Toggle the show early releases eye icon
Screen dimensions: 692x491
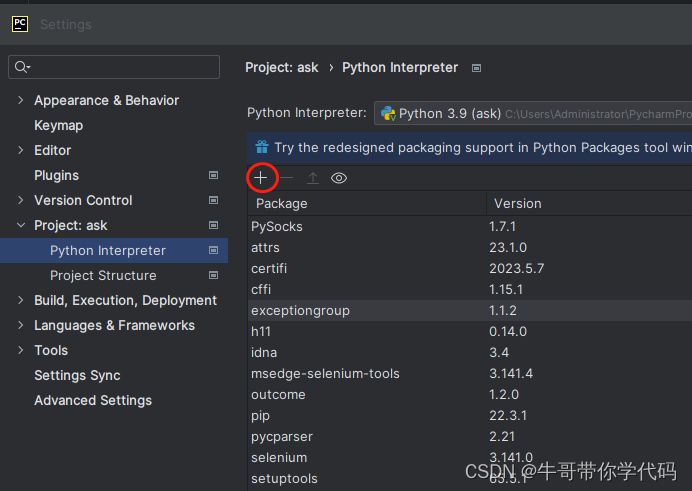pyautogui.click(x=339, y=178)
